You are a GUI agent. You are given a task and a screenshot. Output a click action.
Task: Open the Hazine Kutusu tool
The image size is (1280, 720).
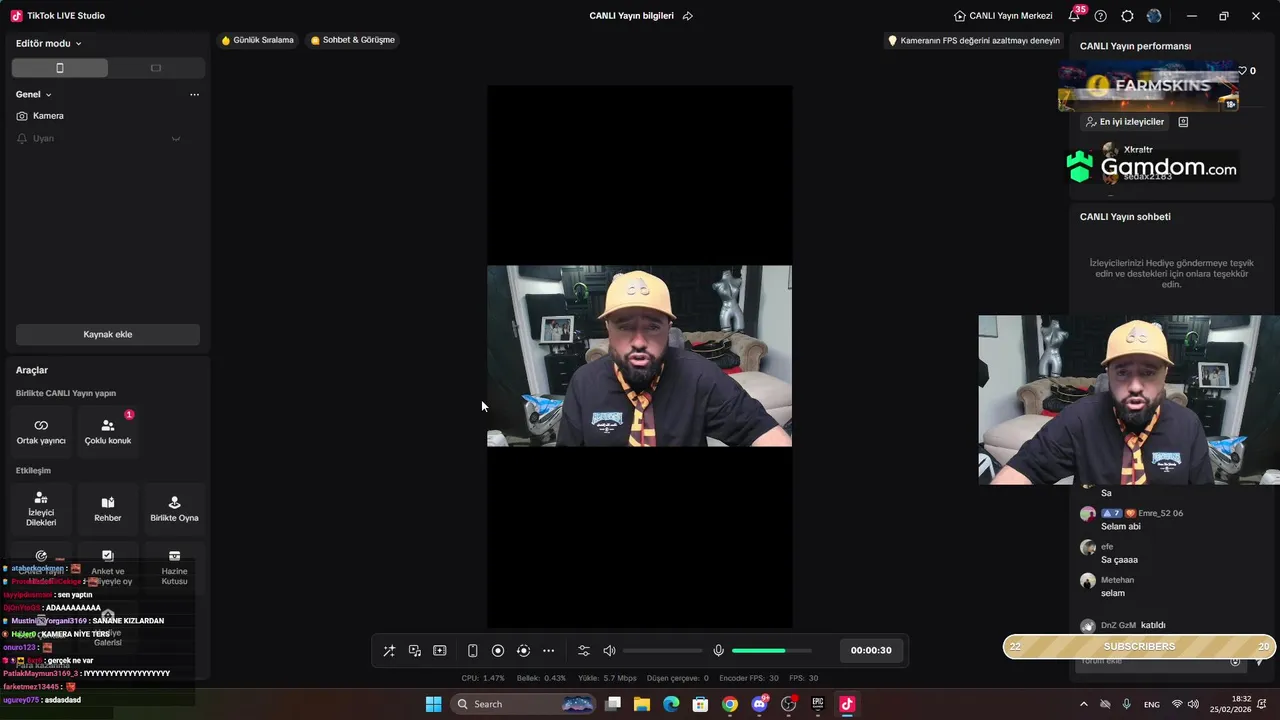click(174, 567)
